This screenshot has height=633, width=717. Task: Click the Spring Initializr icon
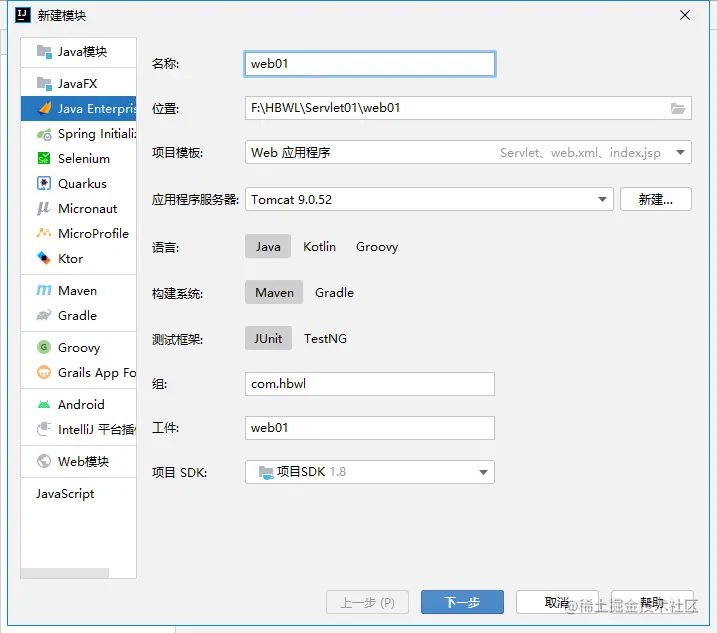coord(44,134)
